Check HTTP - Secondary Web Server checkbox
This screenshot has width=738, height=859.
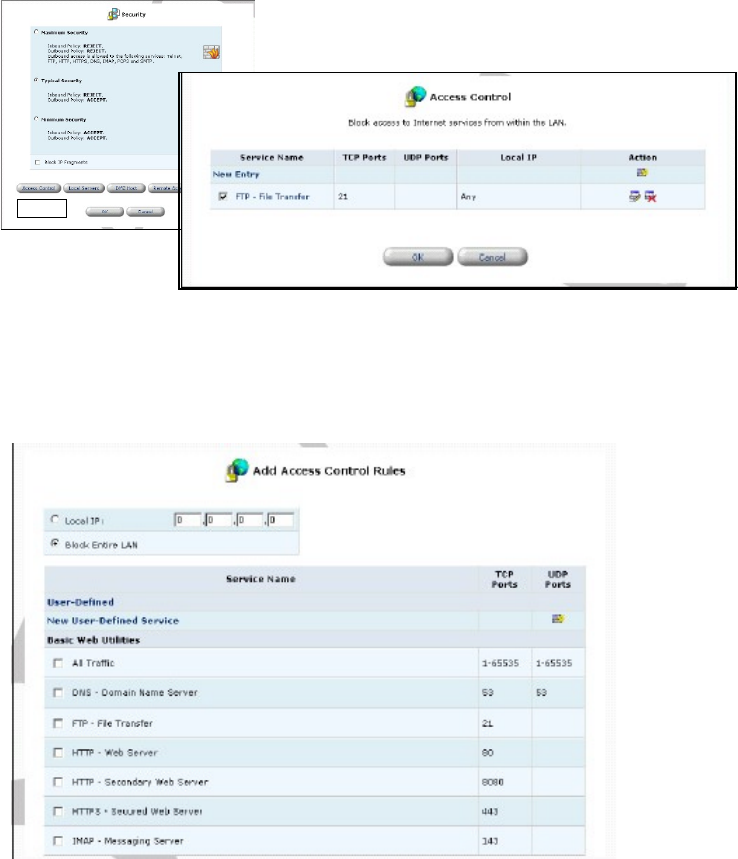coord(58,782)
